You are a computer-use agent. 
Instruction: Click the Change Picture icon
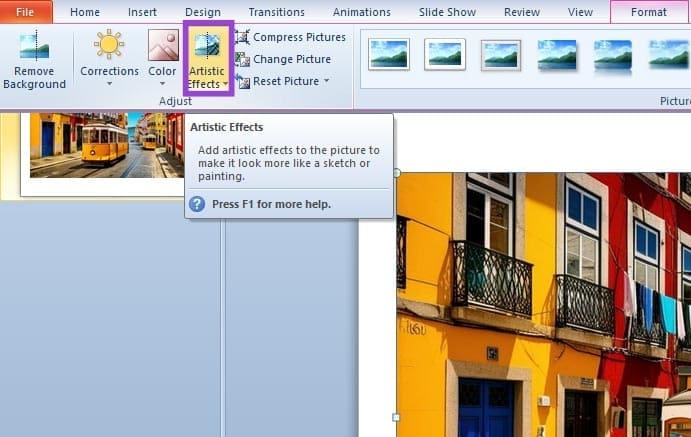(242, 59)
